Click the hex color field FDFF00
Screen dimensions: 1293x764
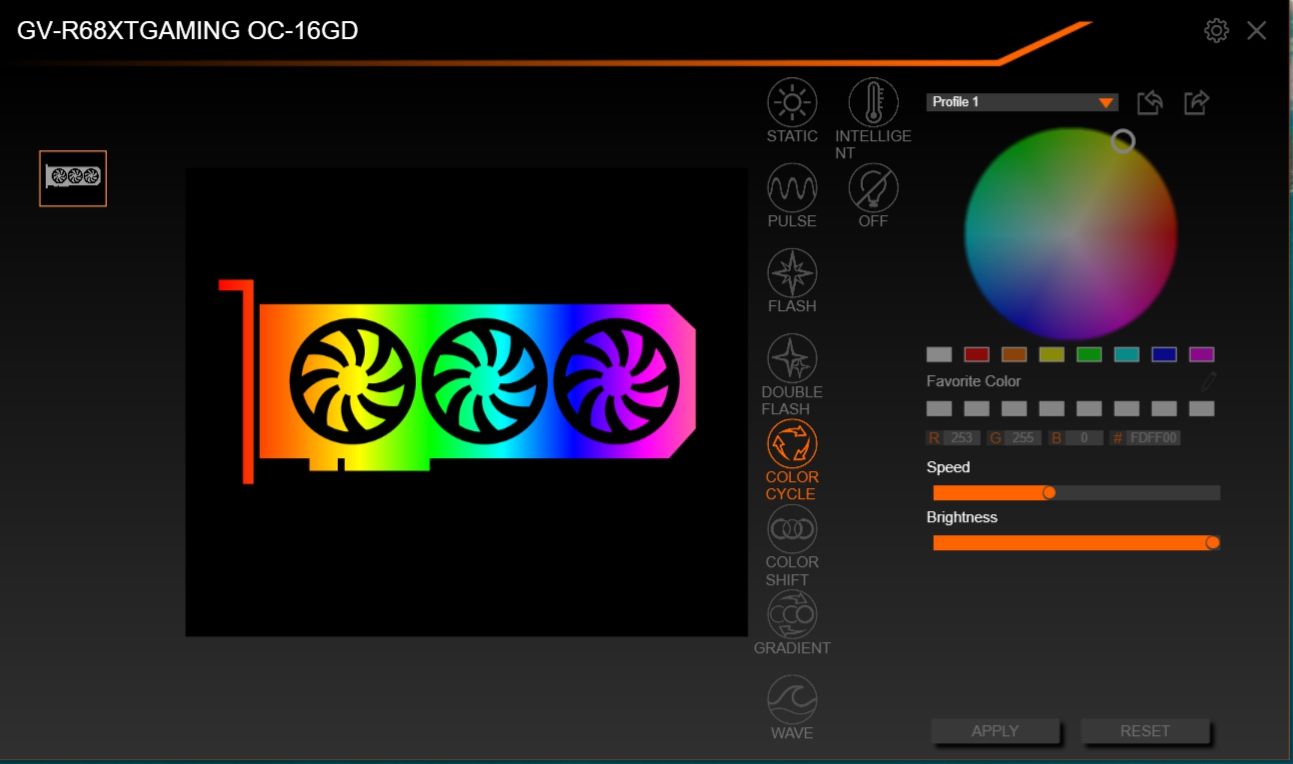(1154, 438)
